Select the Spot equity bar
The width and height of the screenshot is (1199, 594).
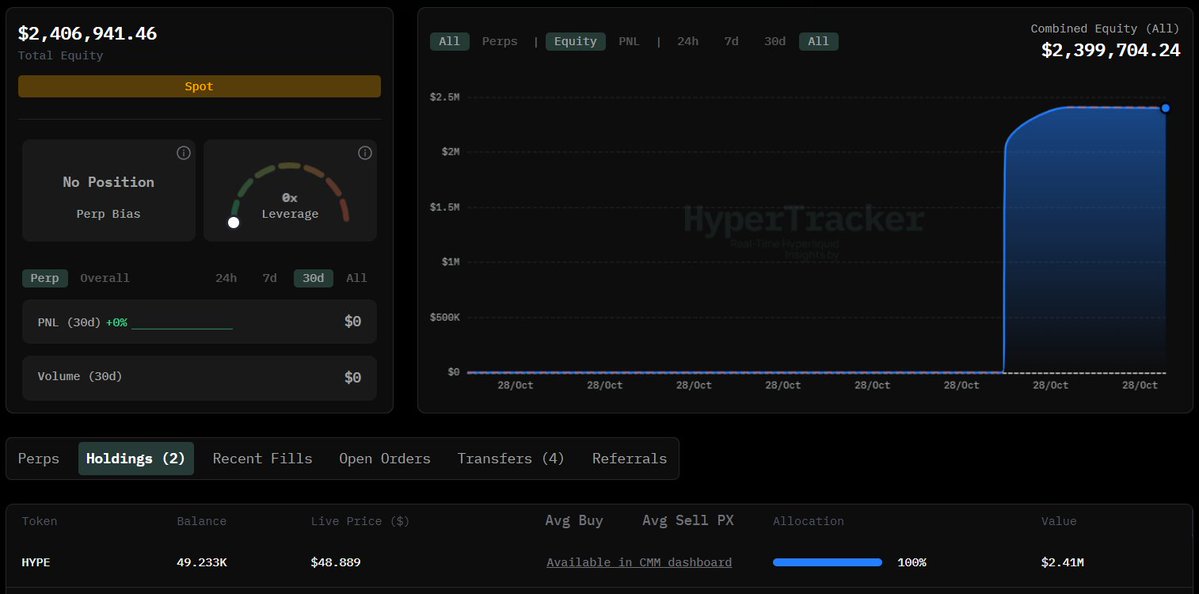point(199,86)
